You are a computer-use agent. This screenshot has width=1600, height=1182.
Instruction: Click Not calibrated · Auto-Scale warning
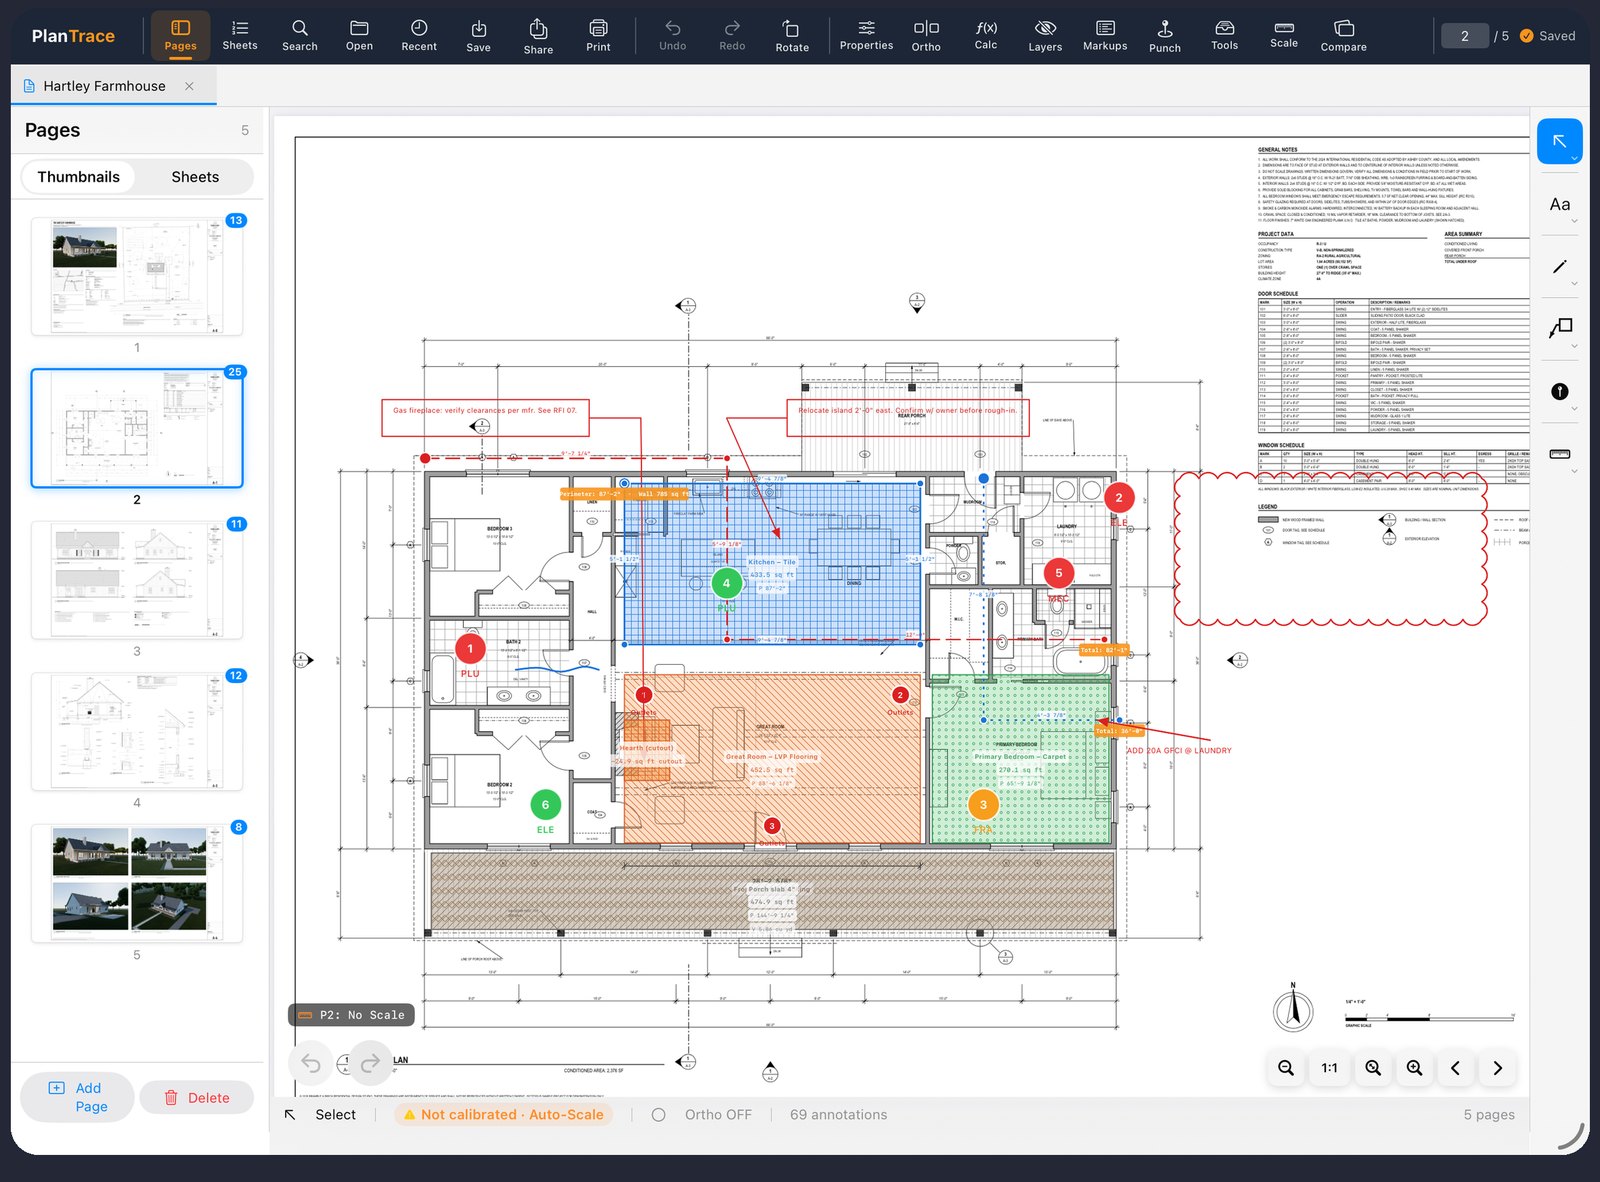(503, 1114)
